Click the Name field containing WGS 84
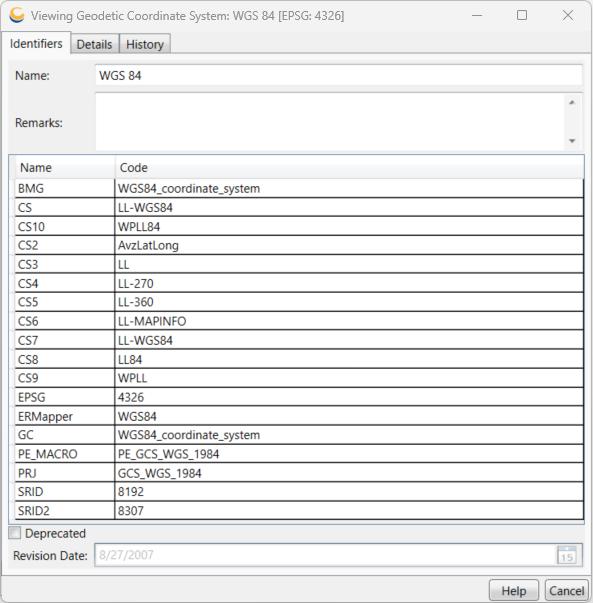 coord(338,75)
